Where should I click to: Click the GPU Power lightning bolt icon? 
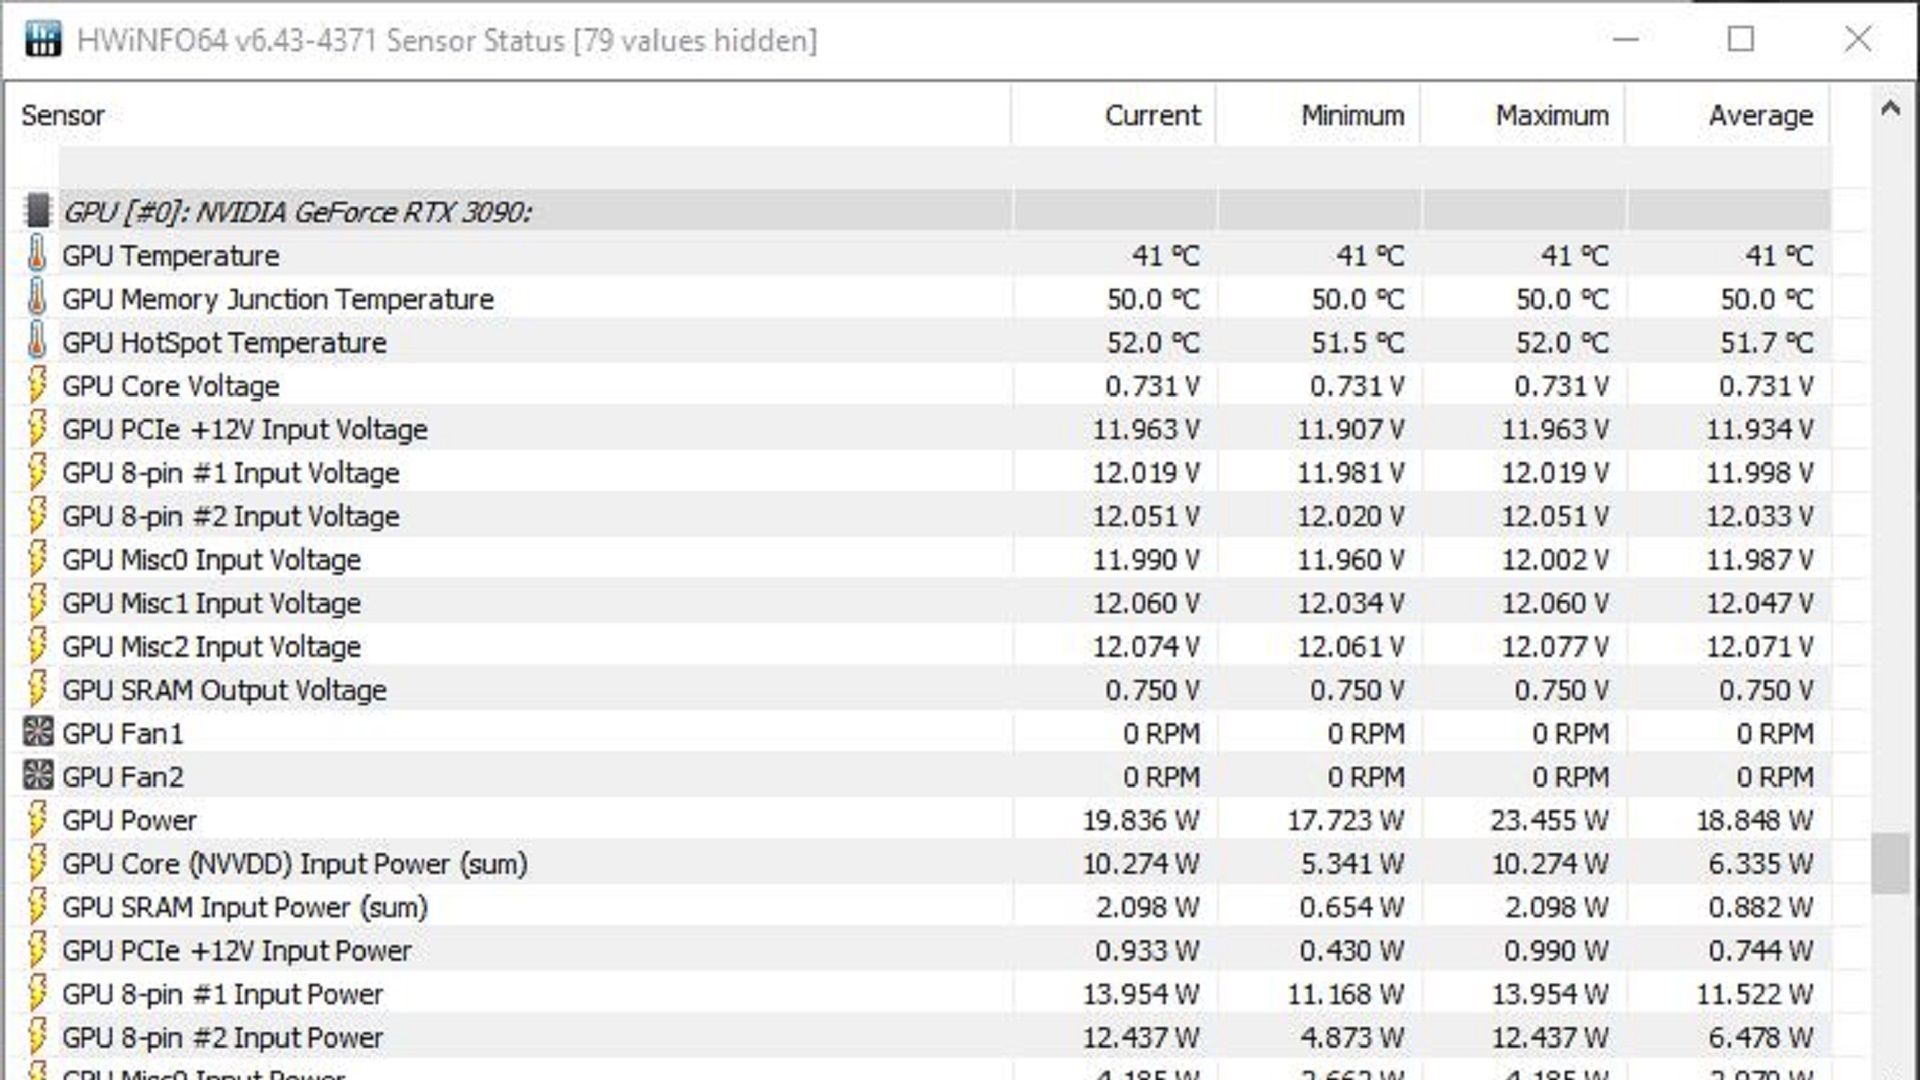(37, 820)
